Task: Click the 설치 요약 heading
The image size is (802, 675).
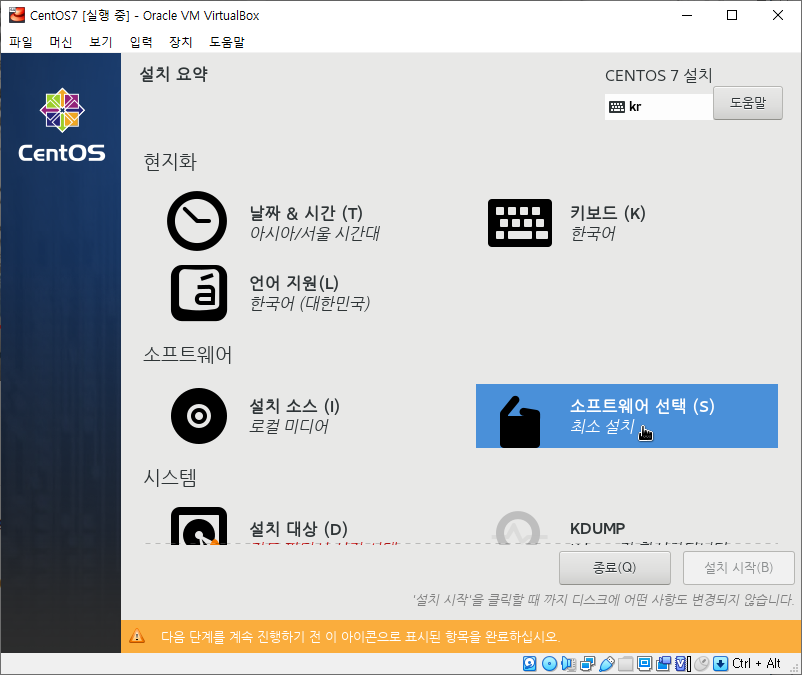Action: (x=173, y=75)
